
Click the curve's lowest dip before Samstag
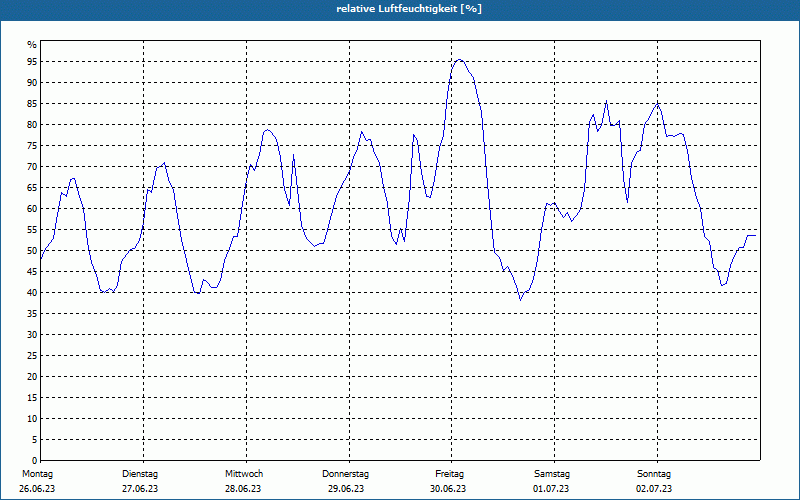point(520,299)
